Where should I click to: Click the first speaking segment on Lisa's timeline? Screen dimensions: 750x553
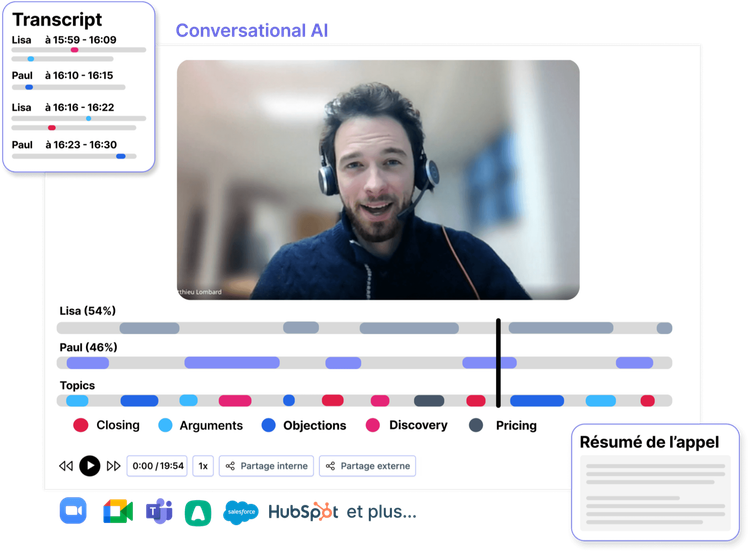pyautogui.click(x=149, y=328)
